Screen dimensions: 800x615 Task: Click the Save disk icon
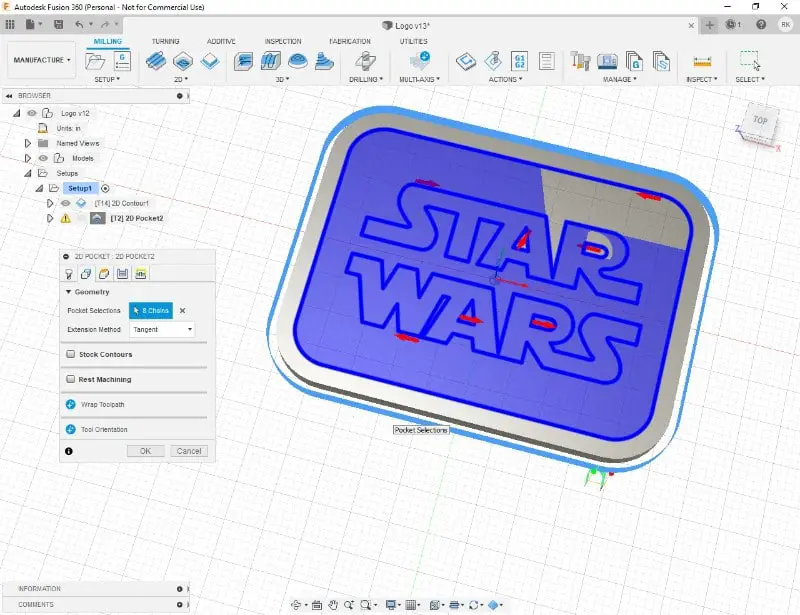point(59,24)
